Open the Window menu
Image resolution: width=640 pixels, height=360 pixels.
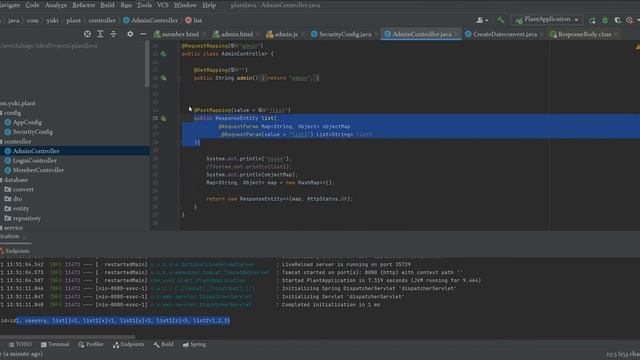[x=185, y=5]
